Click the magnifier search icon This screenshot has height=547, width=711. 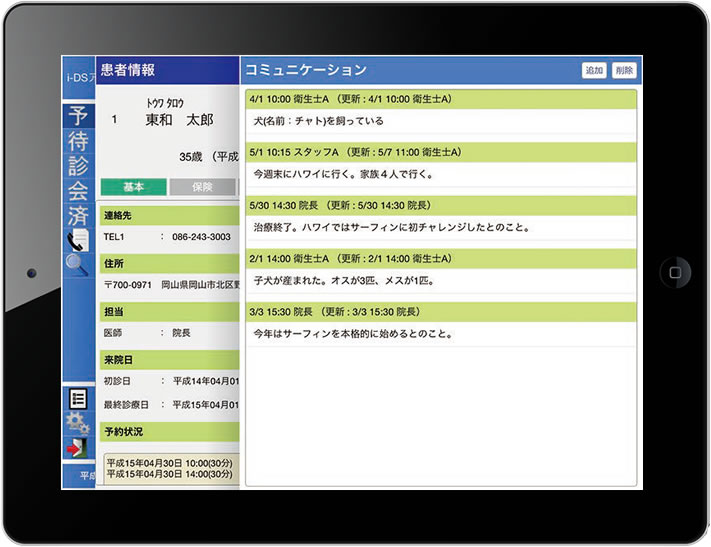(78, 264)
